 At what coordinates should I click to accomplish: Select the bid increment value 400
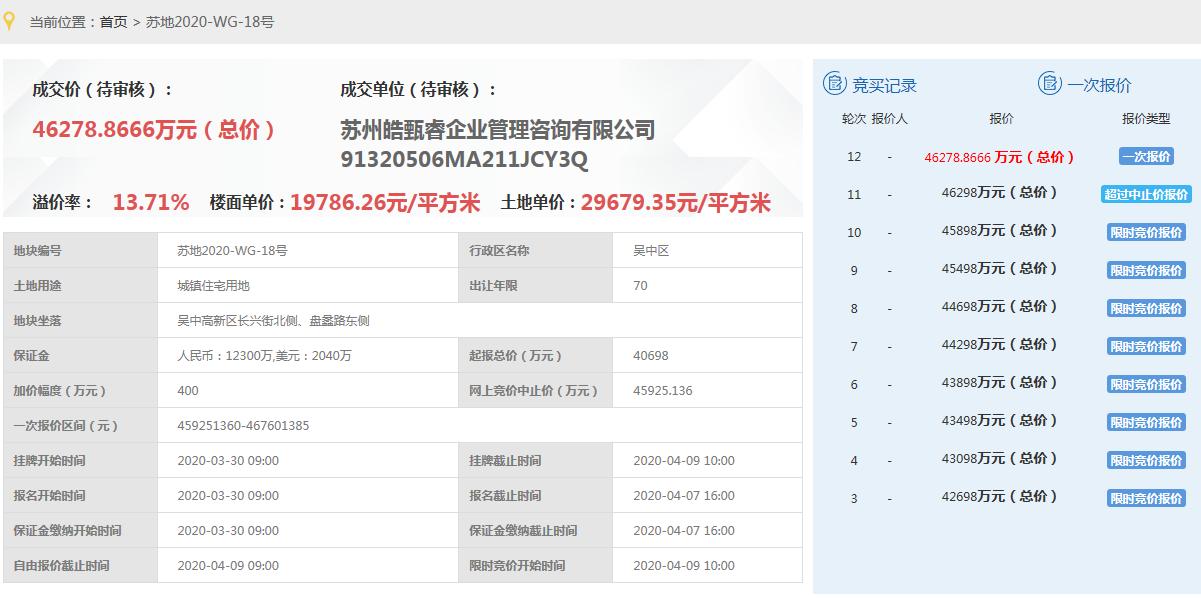click(x=188, y=391)
